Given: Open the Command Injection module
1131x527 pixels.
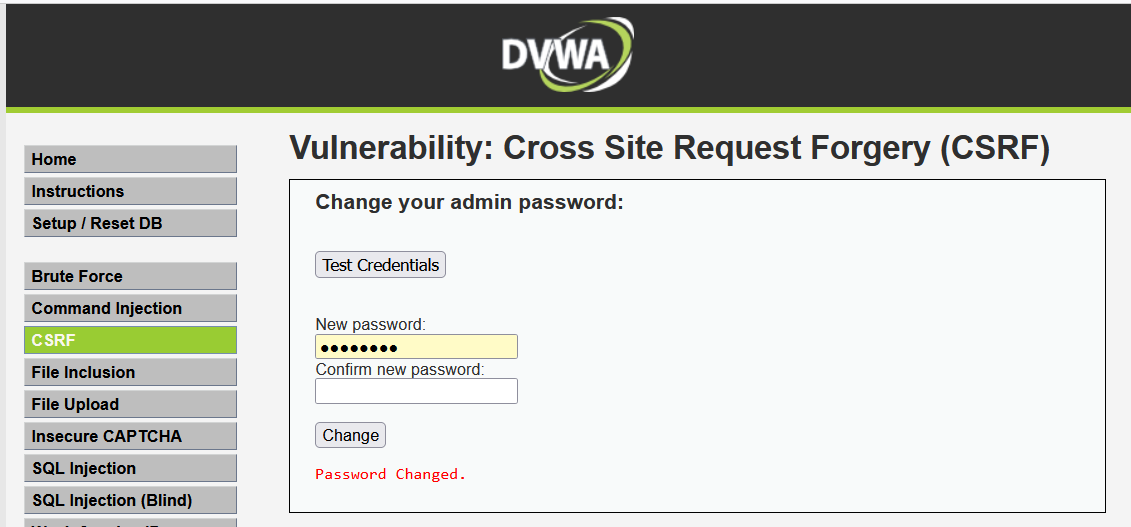Looking at the screenshot, I should point(130,308).
